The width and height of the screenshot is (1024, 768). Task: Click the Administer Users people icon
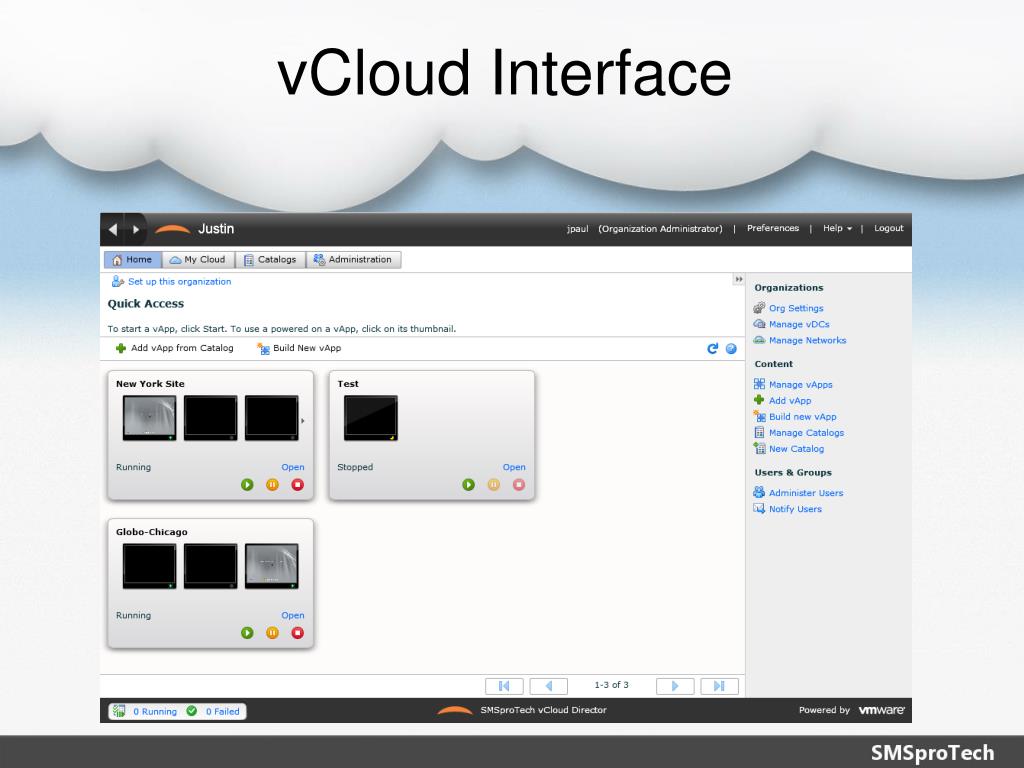click(759, 492)
